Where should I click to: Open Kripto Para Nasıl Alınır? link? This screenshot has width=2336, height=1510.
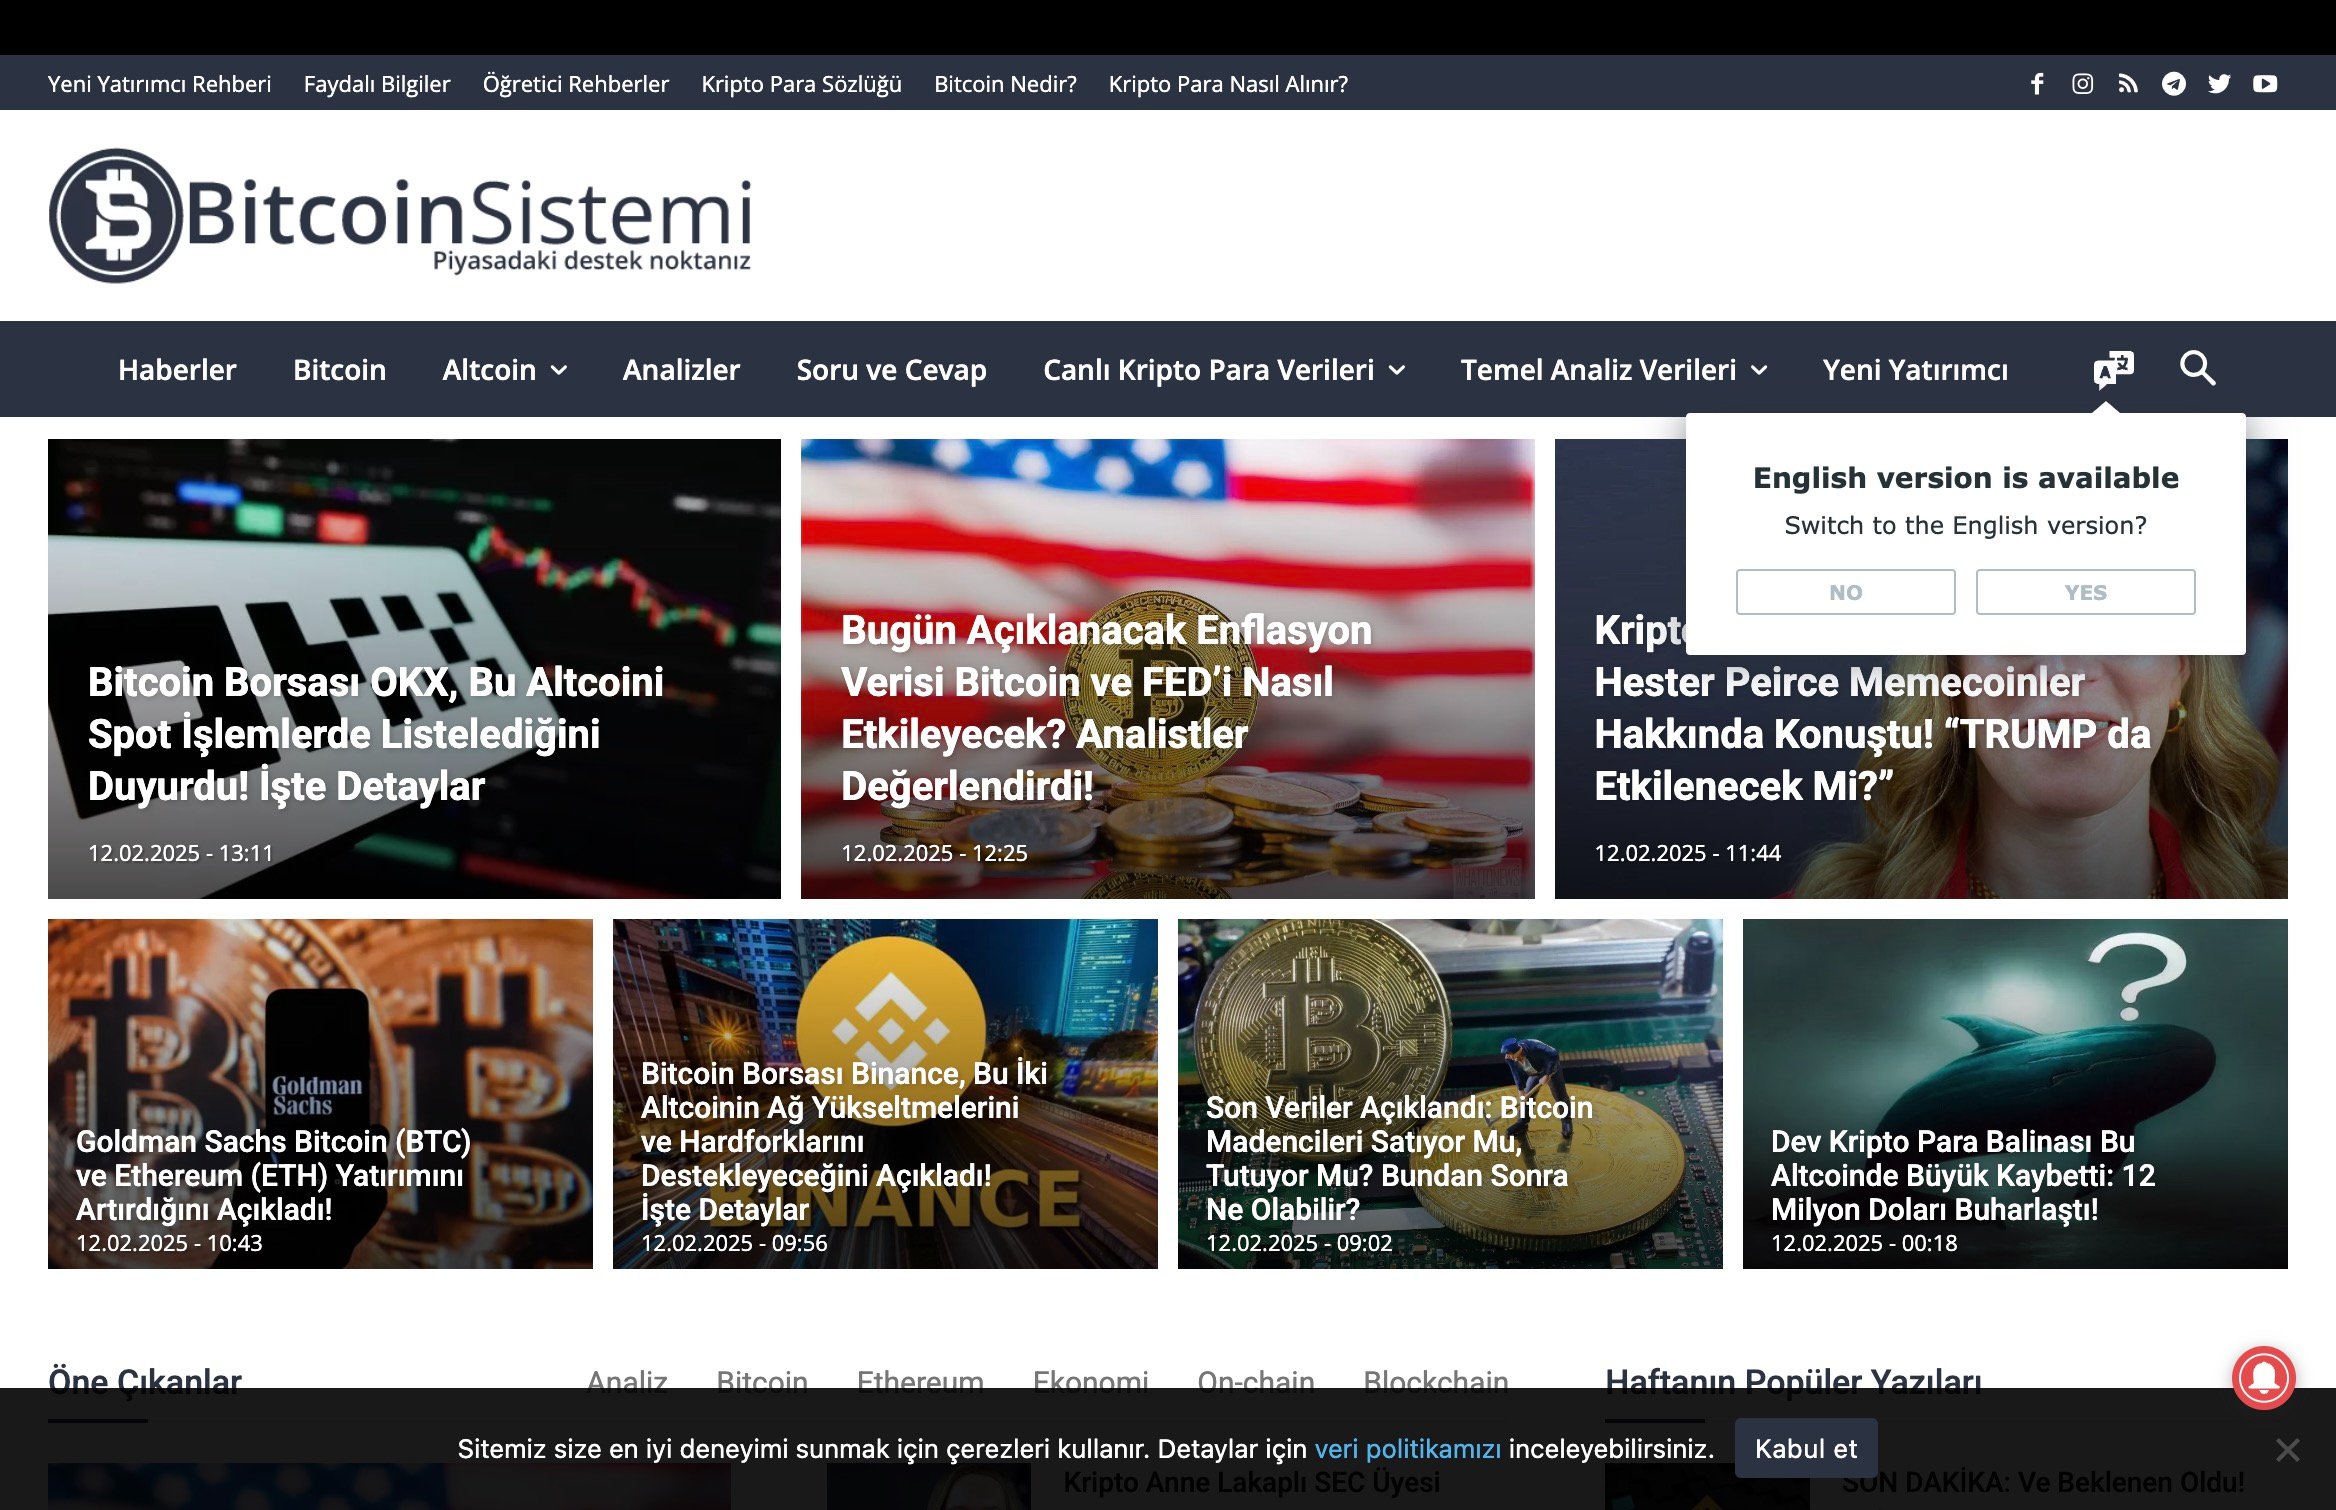[x=1228, y=84]
